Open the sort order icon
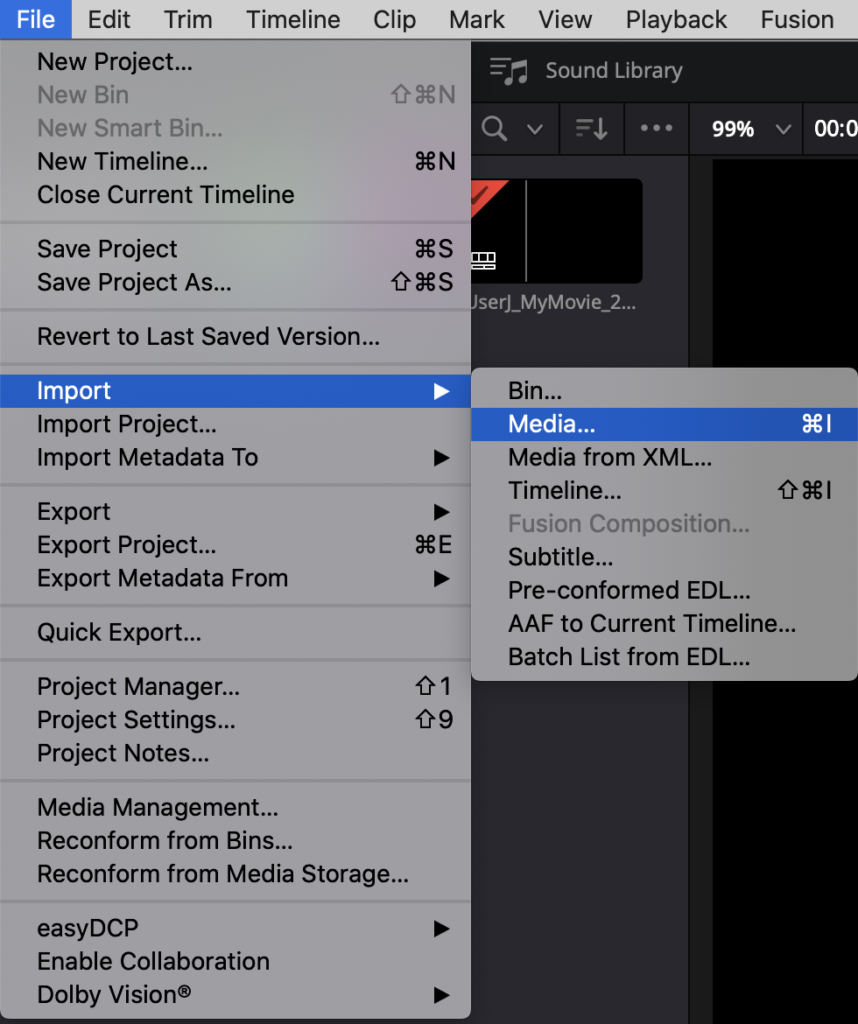The height and width of the screenshot is (1024, 858). click(592, 129)
